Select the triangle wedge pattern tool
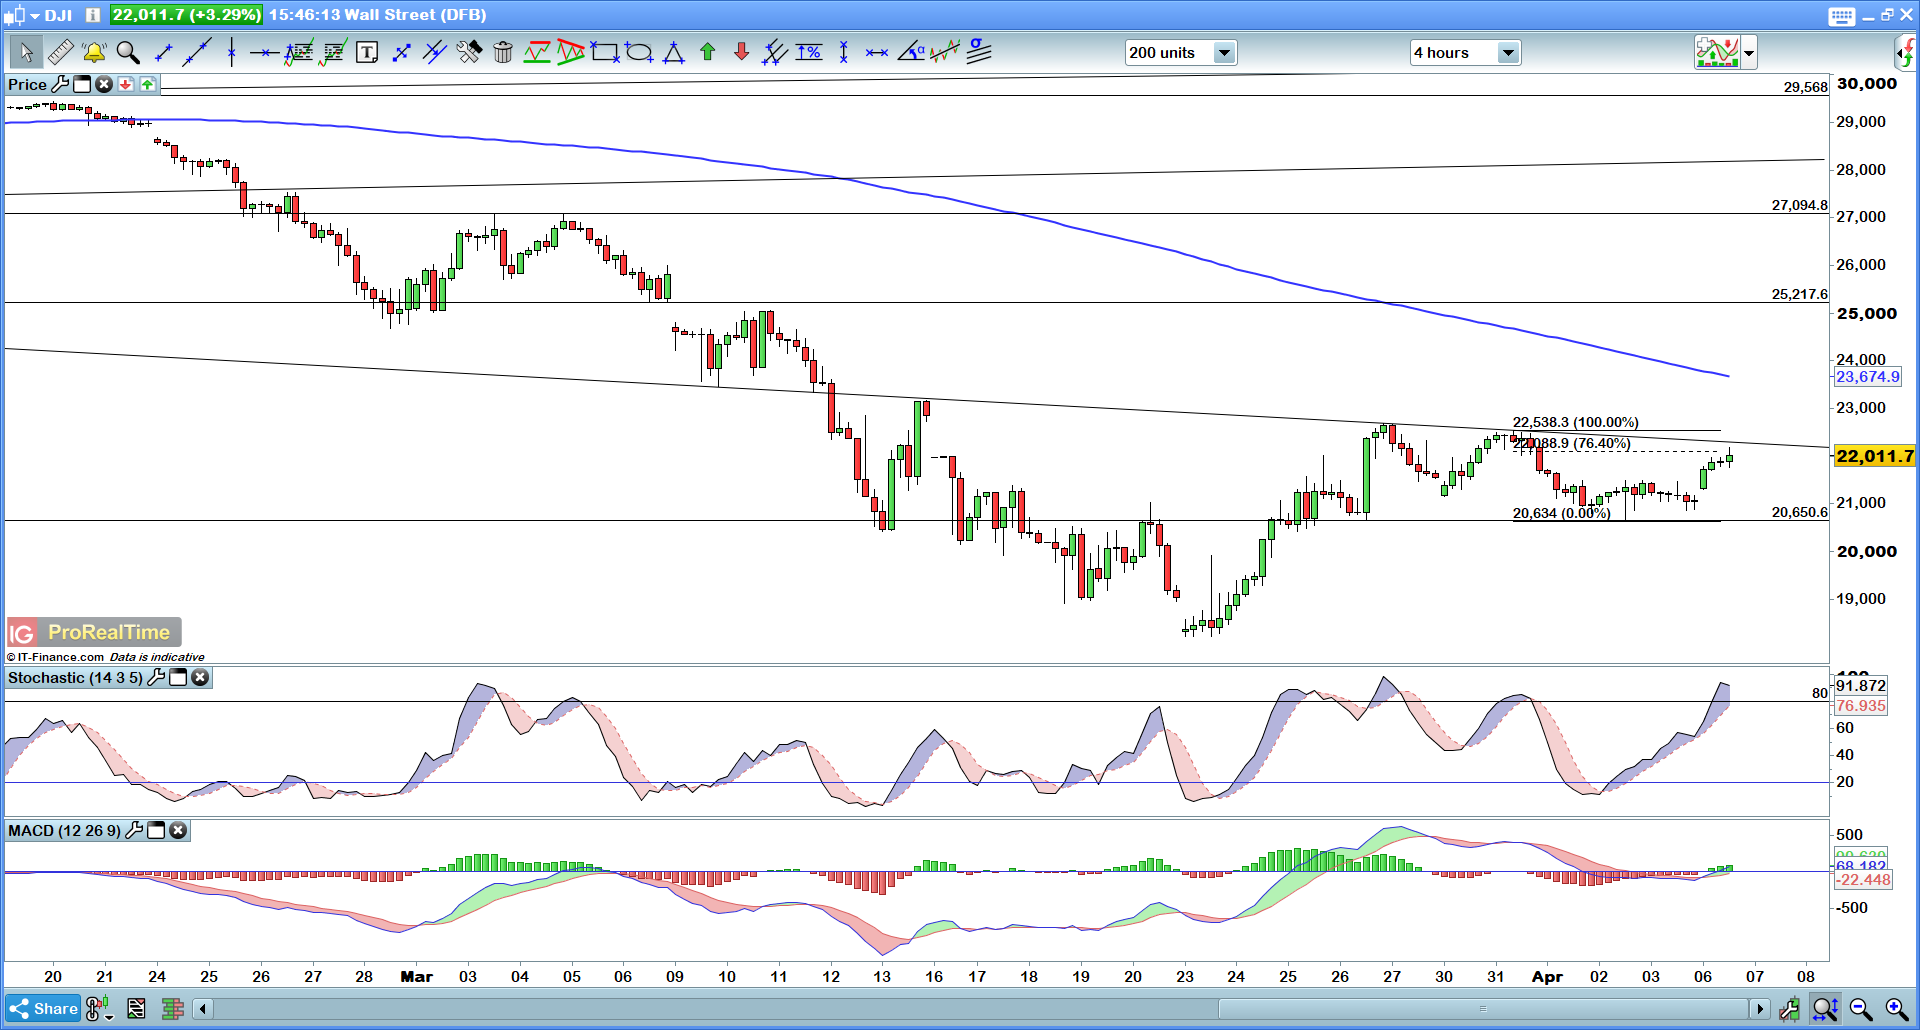This screenshot has width=1920, height=1030. (x=571, y=52)
